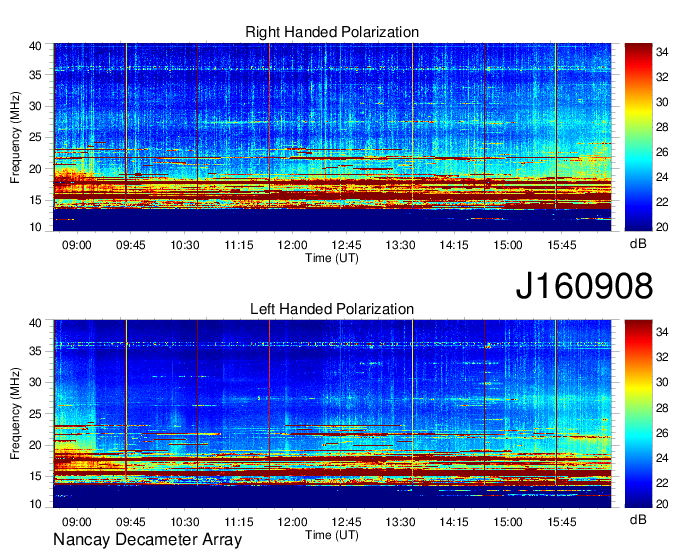This screenshot has height=552, width=680.
Task: Click the 11:15 time tick of the right-handed plot
Action: tap(239, 245)
